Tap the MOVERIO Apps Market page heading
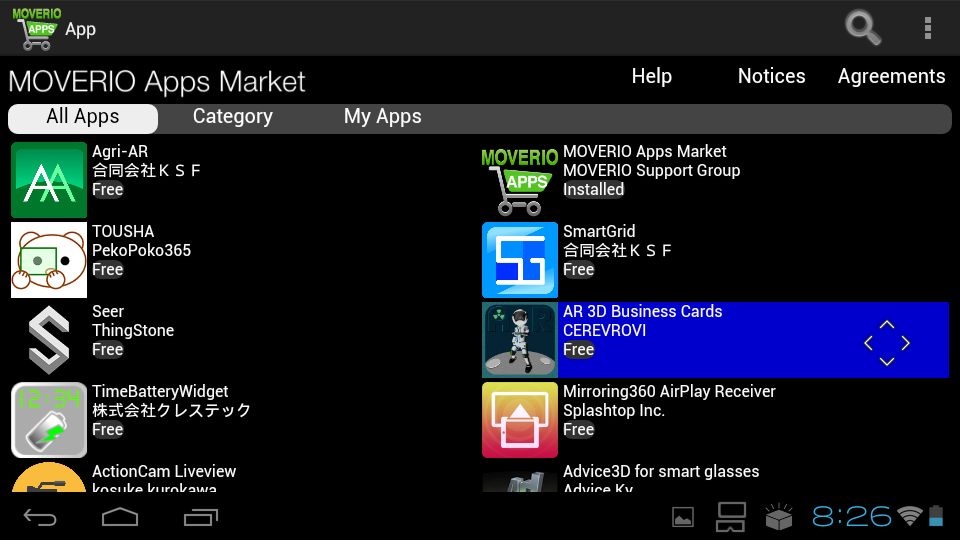This screenshot has height=540, width=960. pyautogui.click(x=157, y=81)
